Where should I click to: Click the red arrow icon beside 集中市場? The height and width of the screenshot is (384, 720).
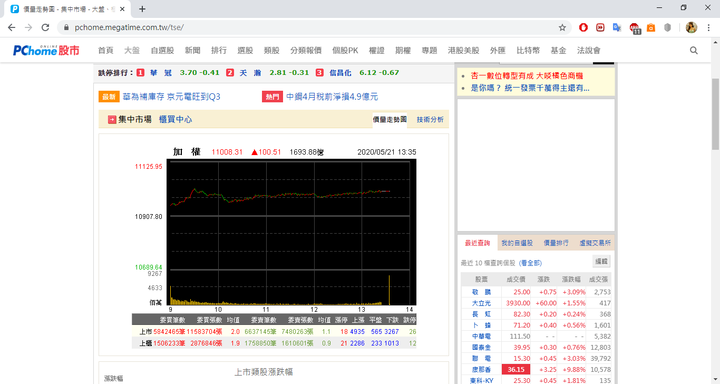(112, 119)
